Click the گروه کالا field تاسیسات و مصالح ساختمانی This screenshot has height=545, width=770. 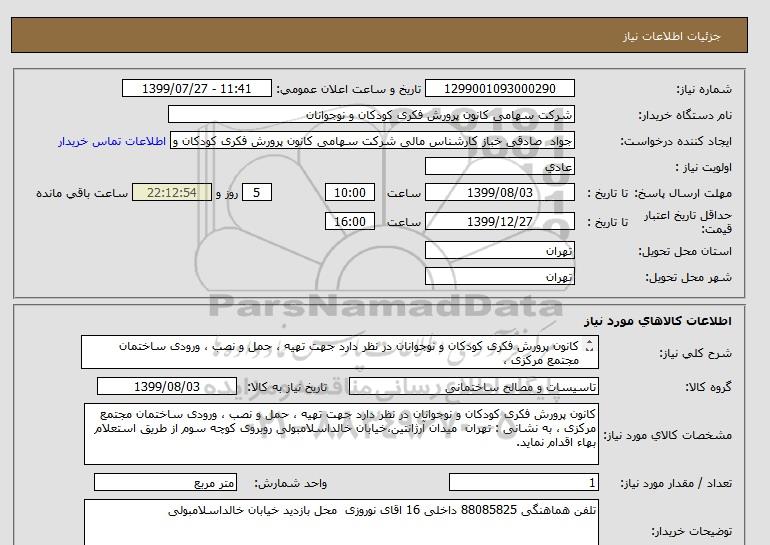(474, 386)
